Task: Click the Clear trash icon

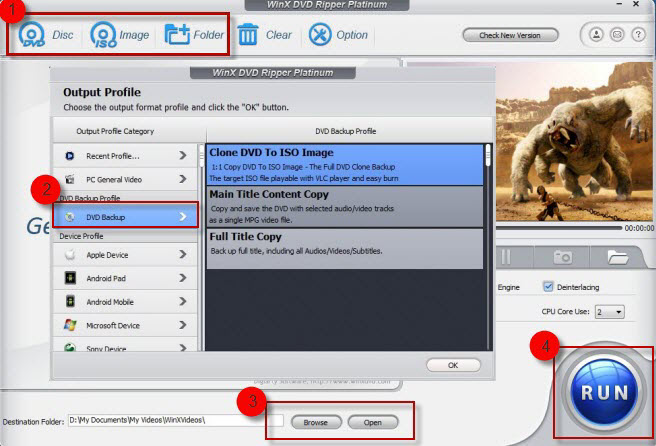Action: click(248, 34)
